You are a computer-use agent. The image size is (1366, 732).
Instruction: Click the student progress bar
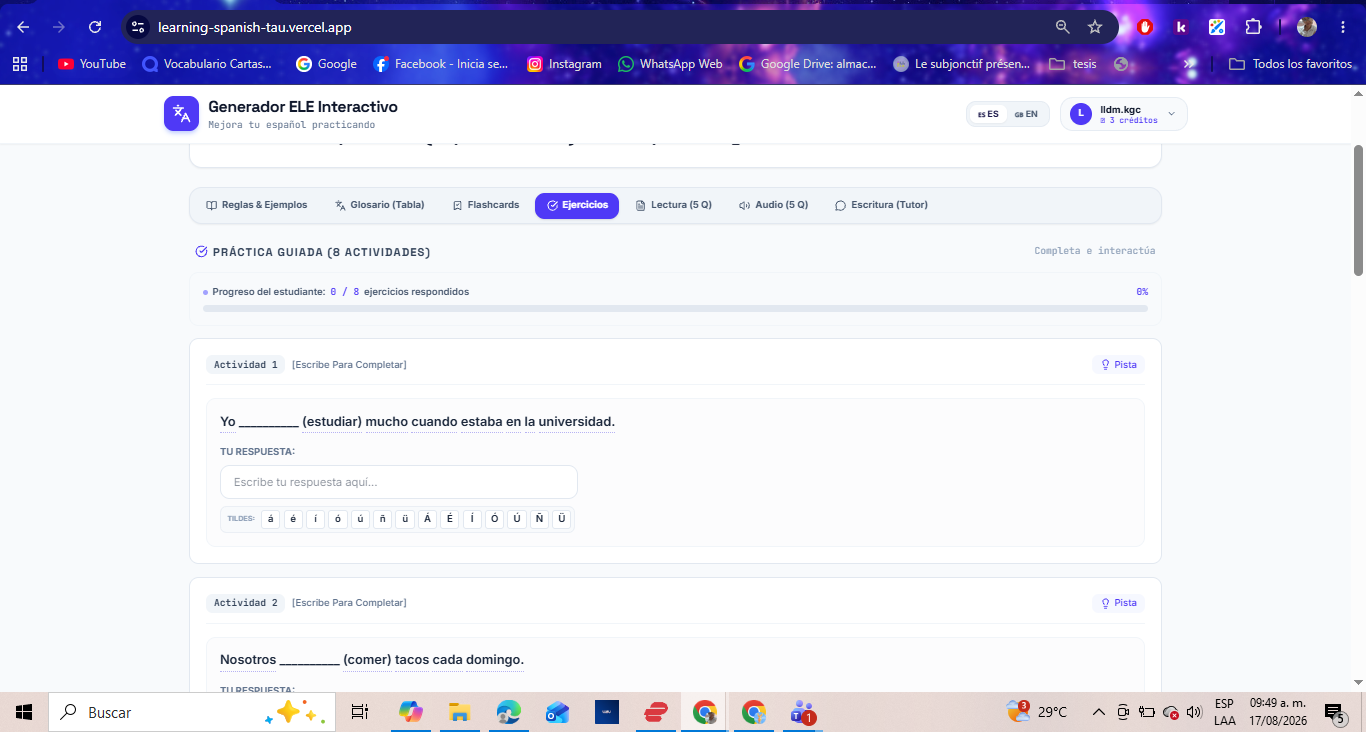tap(675, 309)
